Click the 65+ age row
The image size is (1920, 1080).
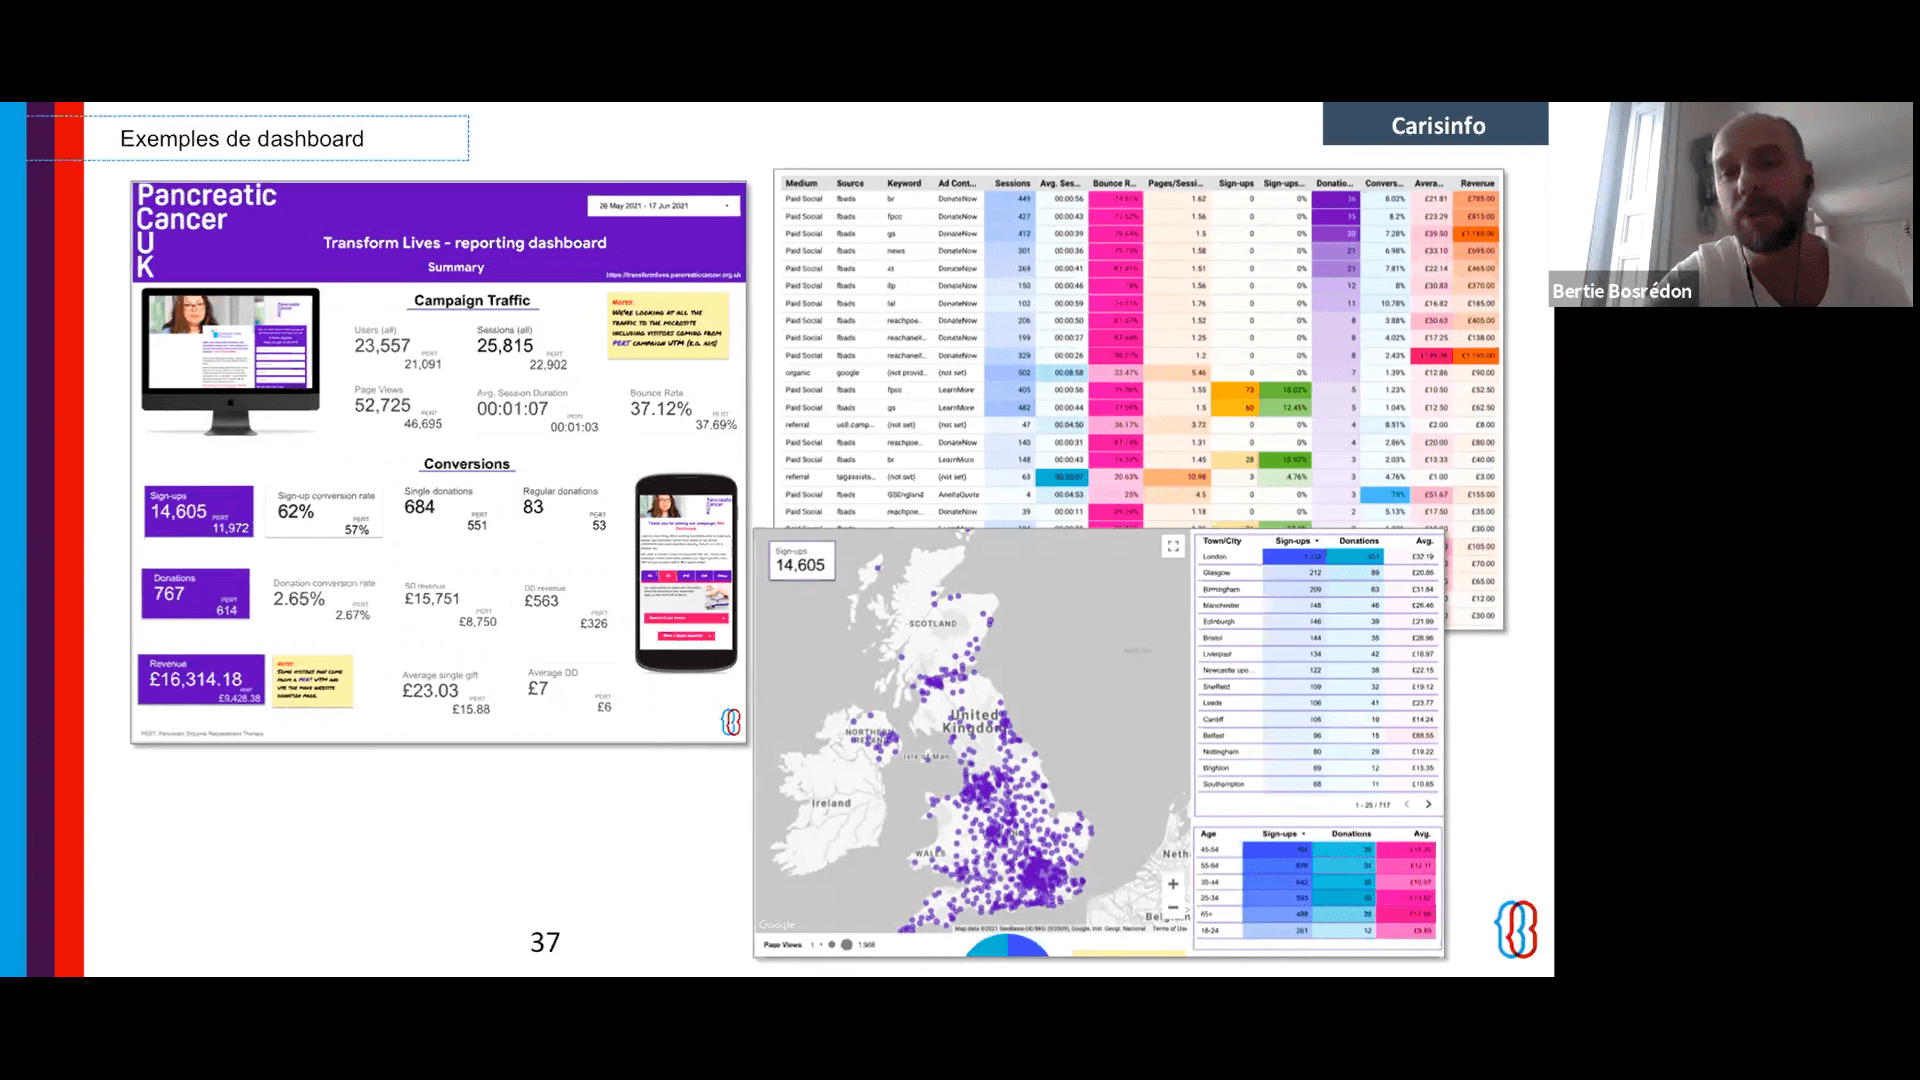[x=1317, y=914]
